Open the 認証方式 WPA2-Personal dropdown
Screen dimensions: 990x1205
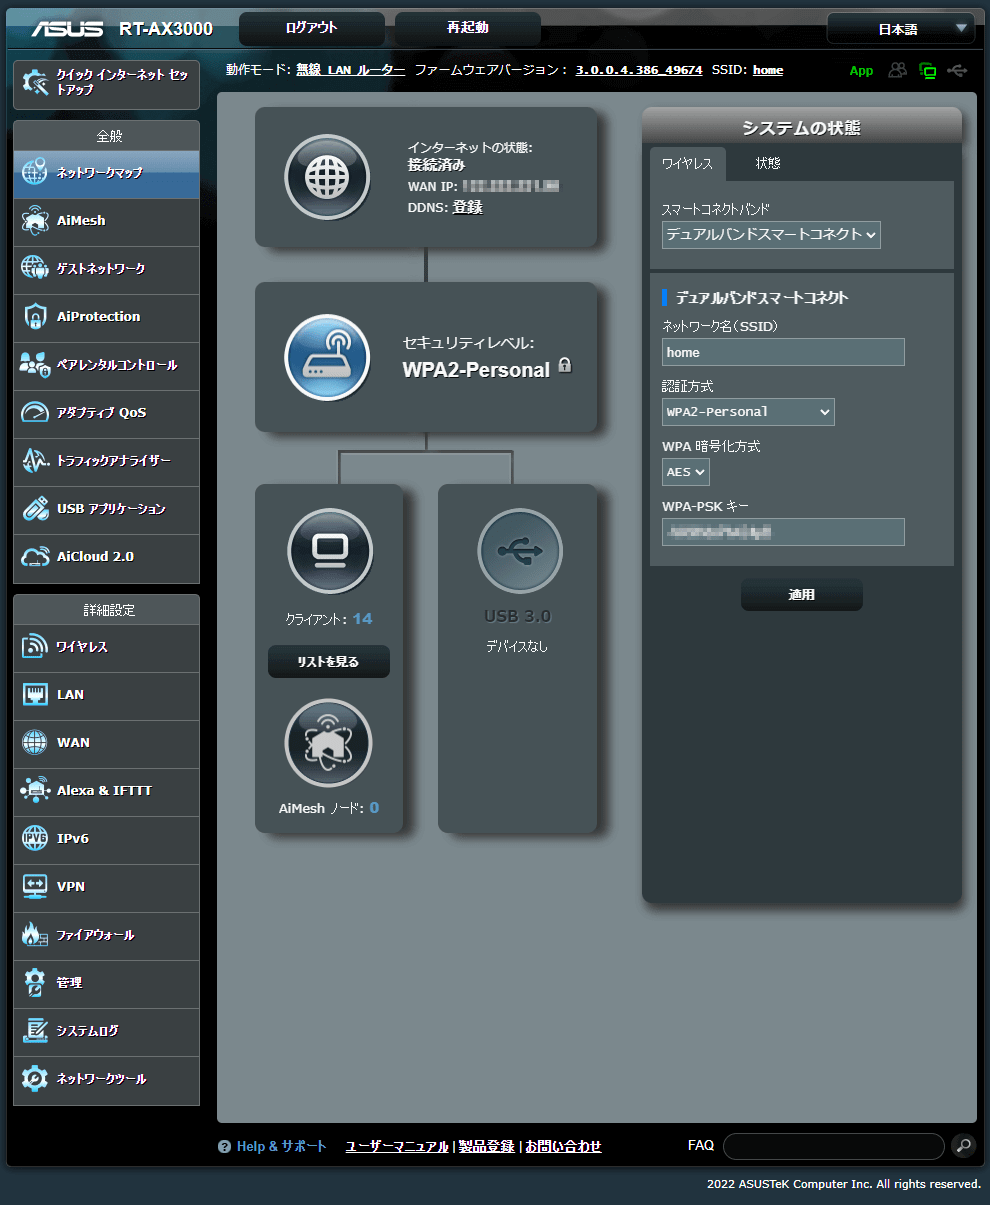(748, 412)
